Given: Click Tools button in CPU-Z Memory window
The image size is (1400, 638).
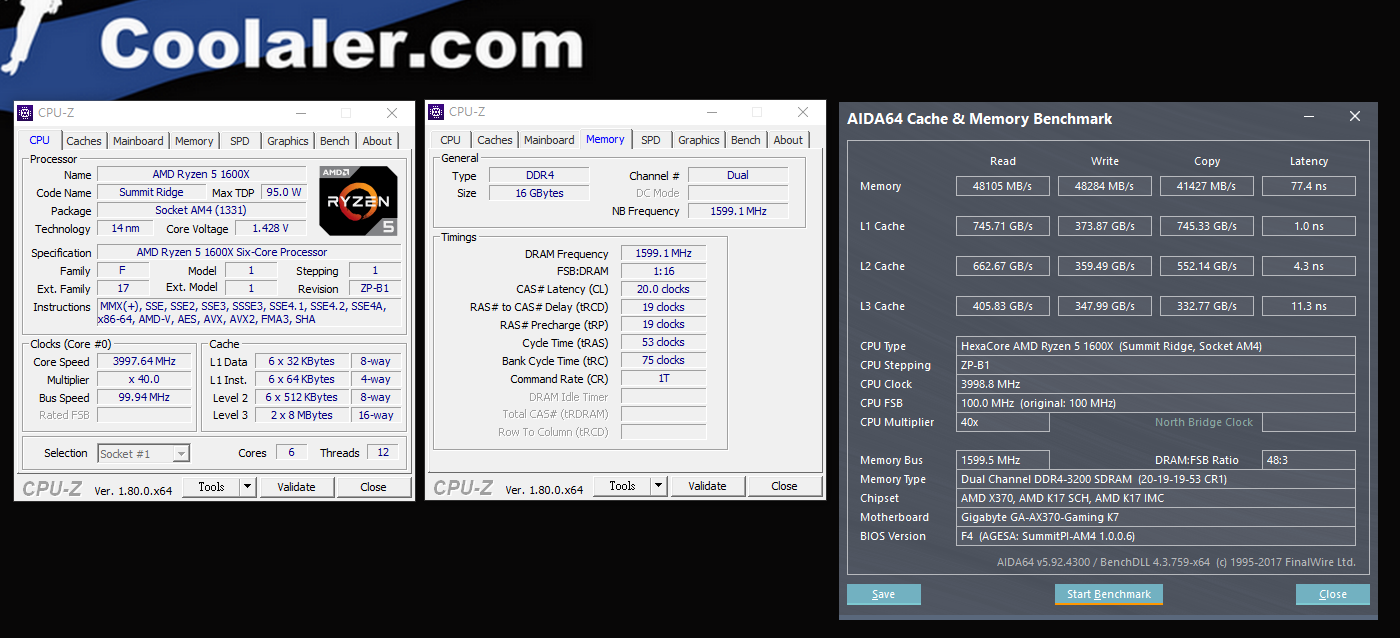Looking at the screenshot, I should pos(622,486).
